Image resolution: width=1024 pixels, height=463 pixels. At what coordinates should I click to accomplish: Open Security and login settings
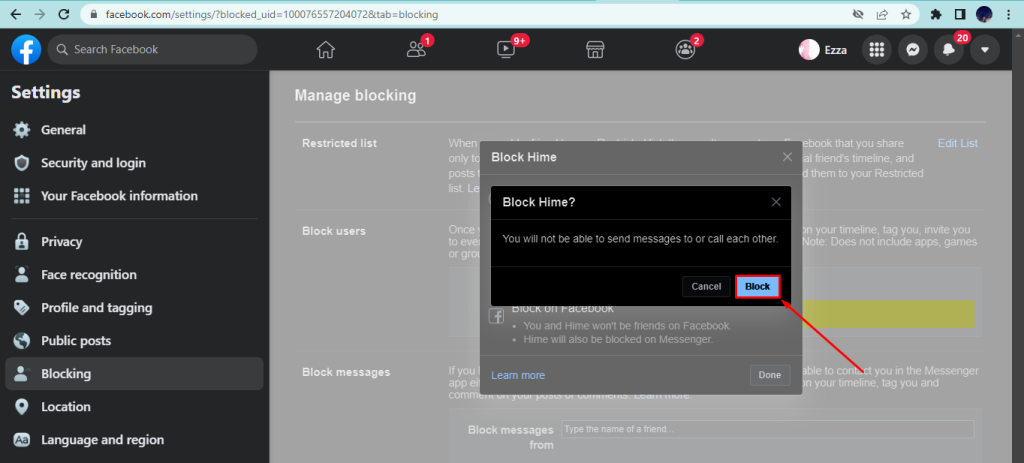[x=134, y=163]
